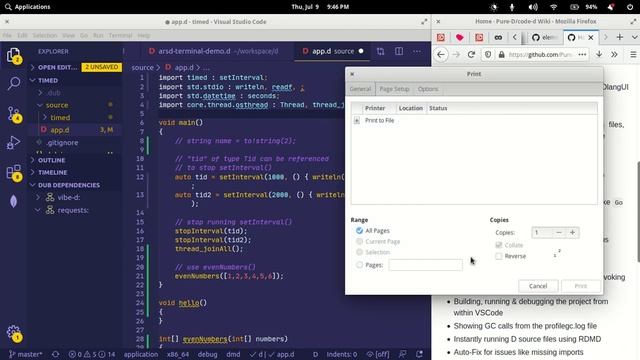The width and height of the screenshot is (640, 360).
Task: Click Firefox back navigation arrow
Action: coord(441,54)
